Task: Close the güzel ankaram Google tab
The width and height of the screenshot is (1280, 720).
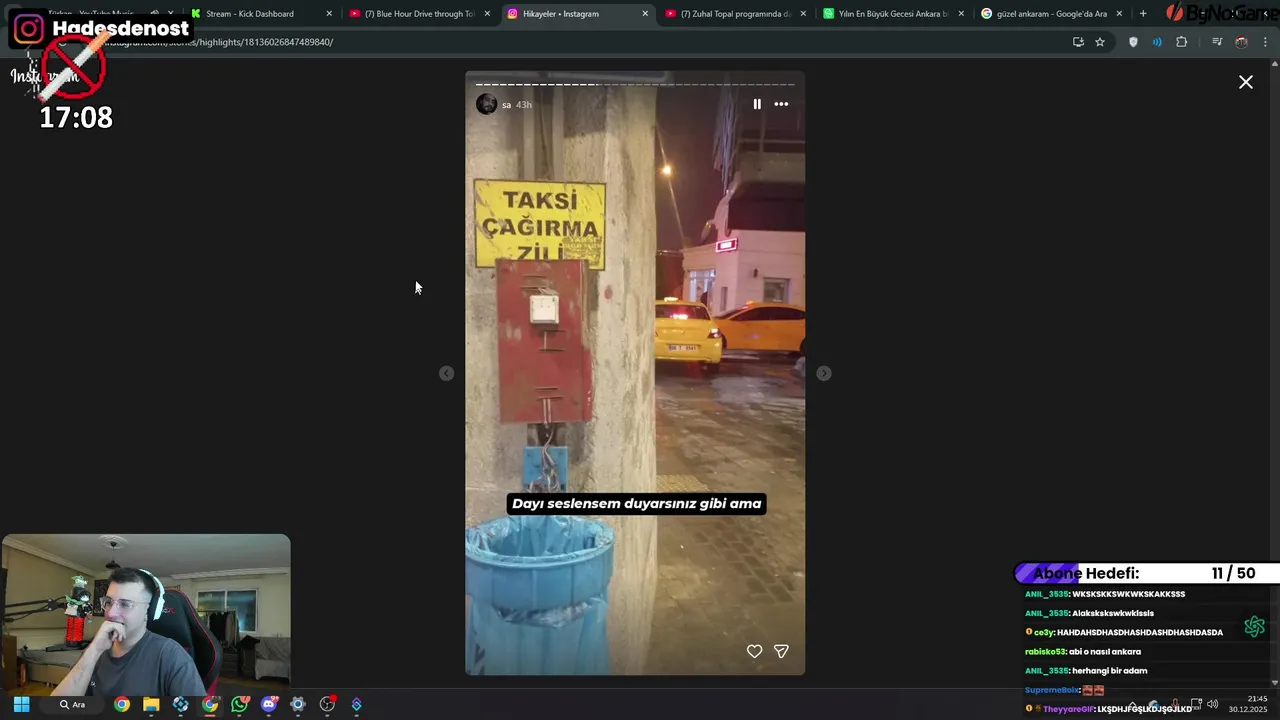Action: 1119,14
